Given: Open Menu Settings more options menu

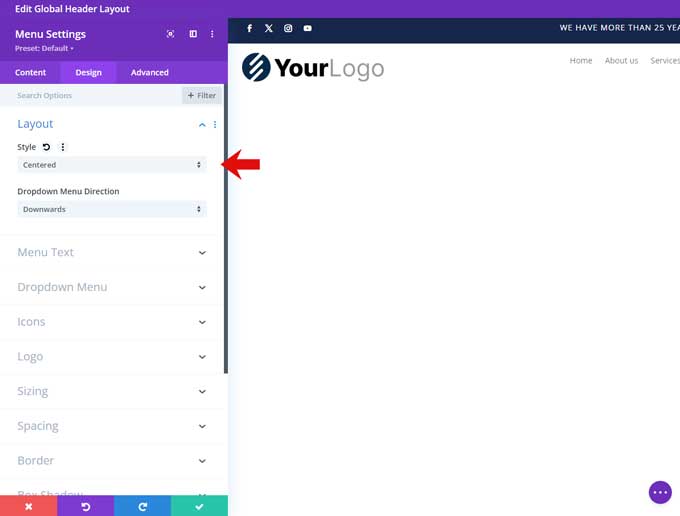Looking at the screenshot, I should coord(212,34).
